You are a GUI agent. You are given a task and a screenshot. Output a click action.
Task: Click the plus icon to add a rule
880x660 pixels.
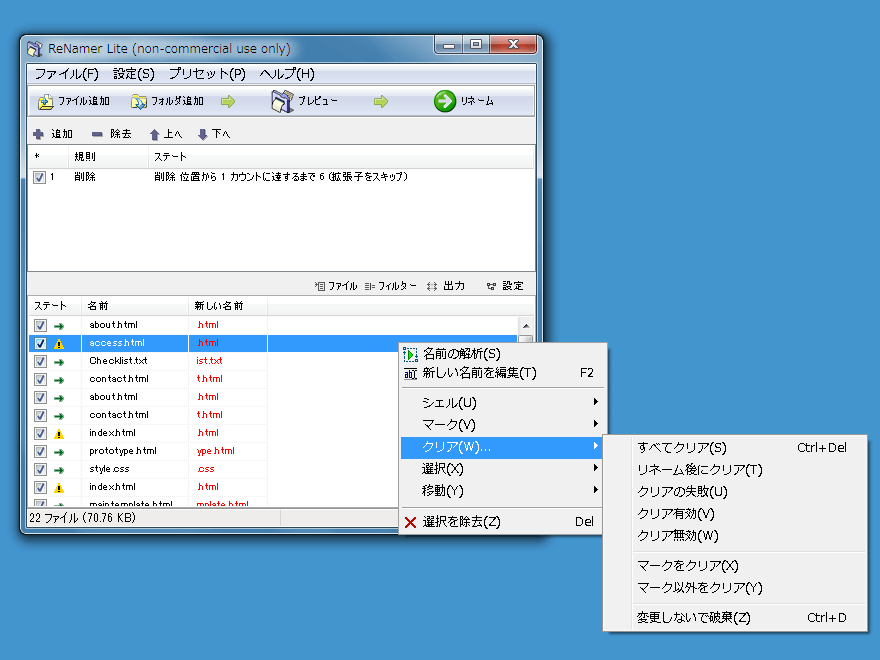coord(38,134)
